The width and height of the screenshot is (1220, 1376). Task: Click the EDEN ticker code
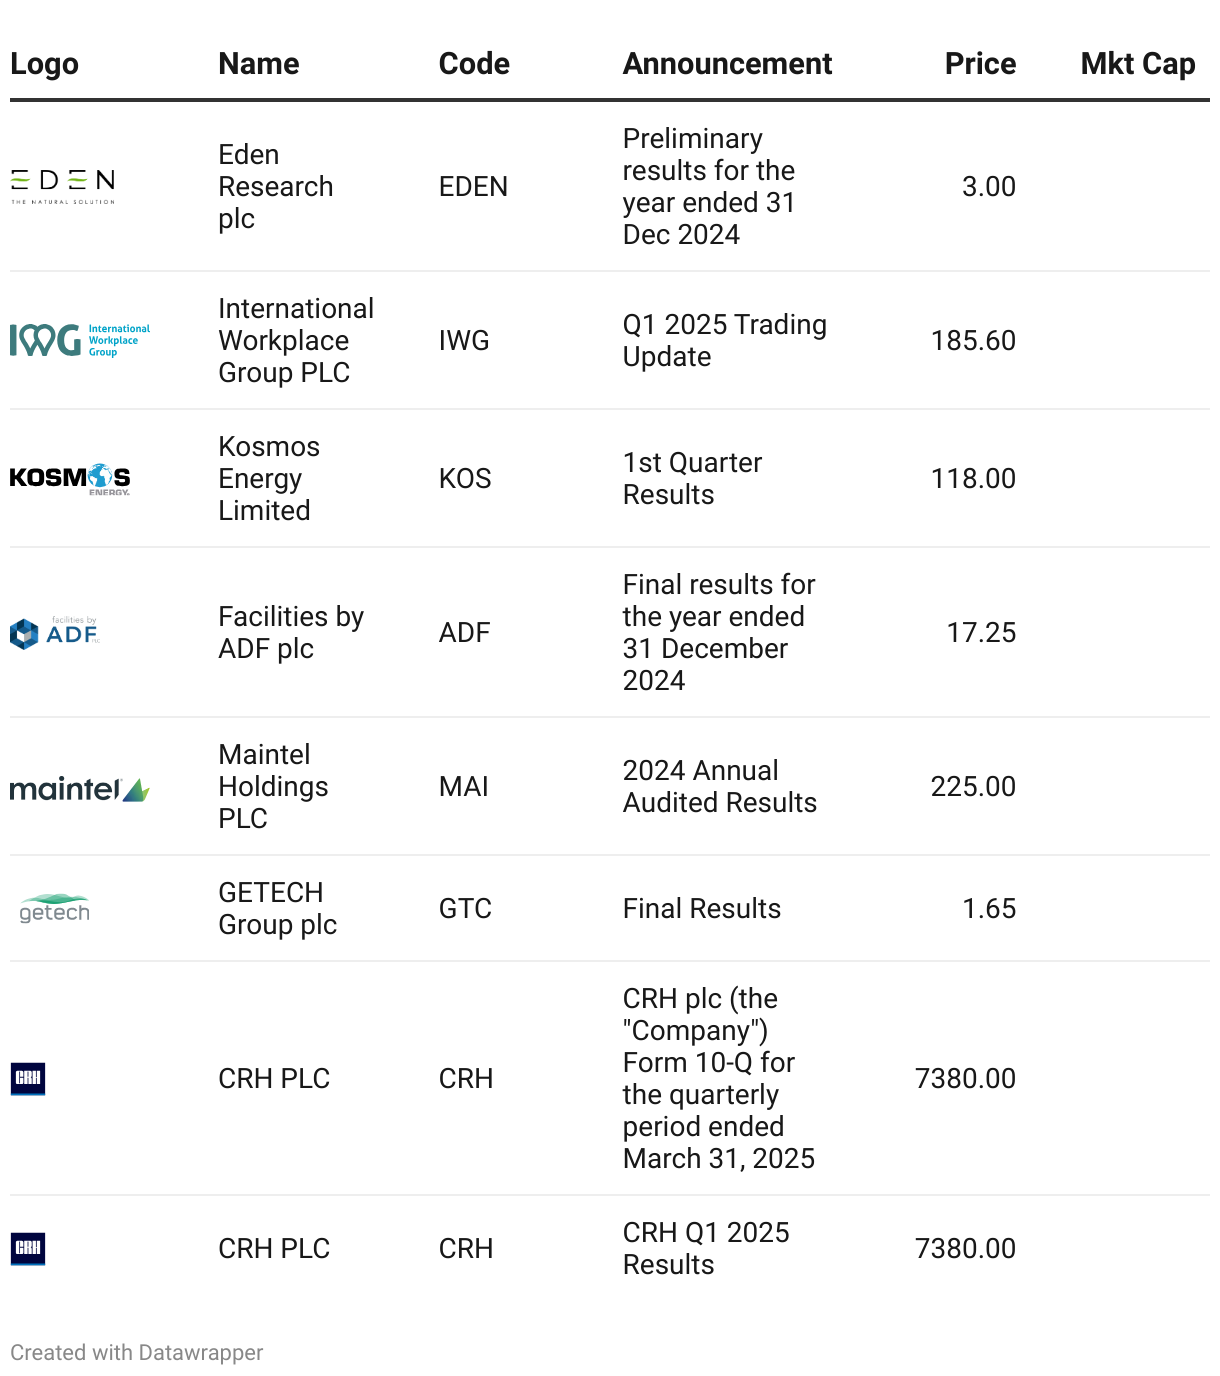[x=473, y=187]
